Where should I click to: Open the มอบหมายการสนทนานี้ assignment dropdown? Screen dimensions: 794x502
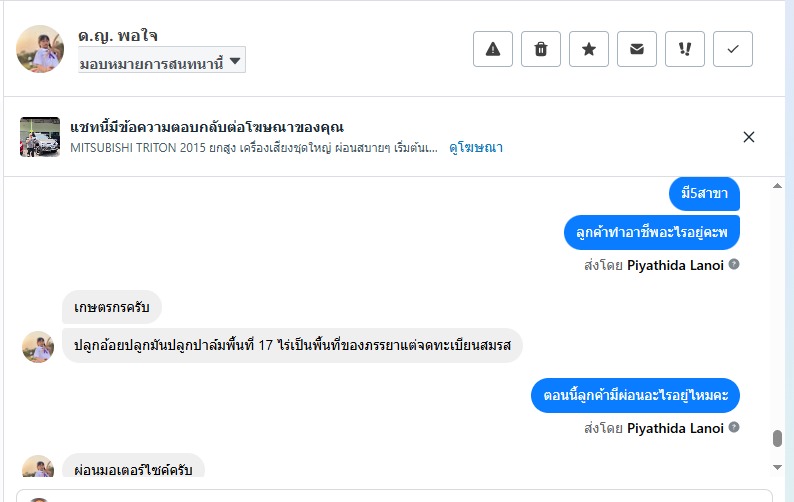(x=161, y=62)
